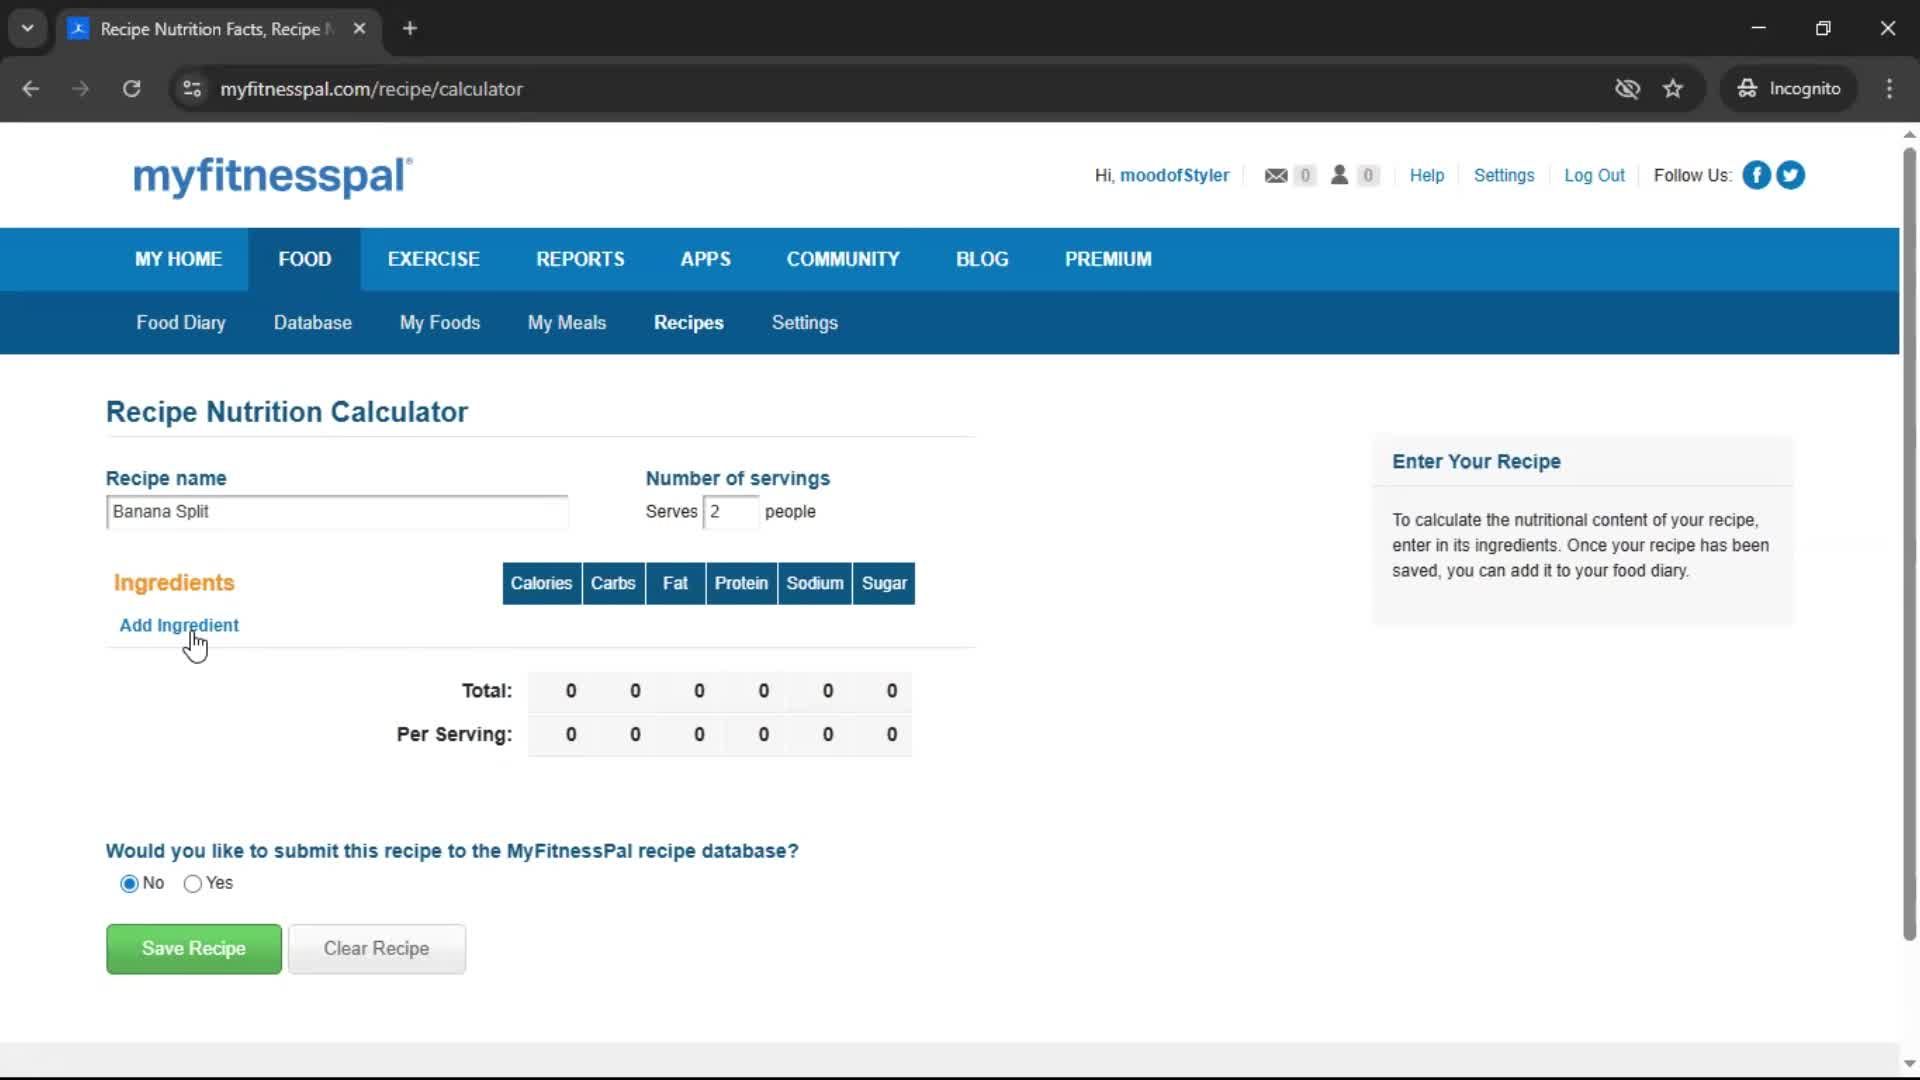
Task: Open the BLOG main menu
Action: (x=982, y=259)
